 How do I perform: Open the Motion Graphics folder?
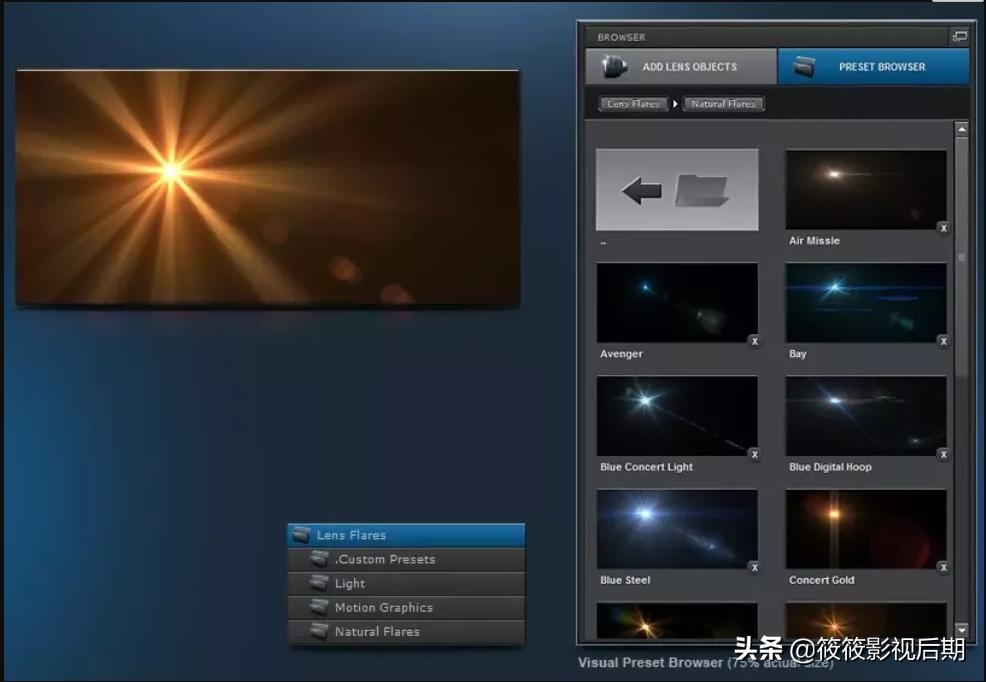pyautogui.click(x=406, y=607)
